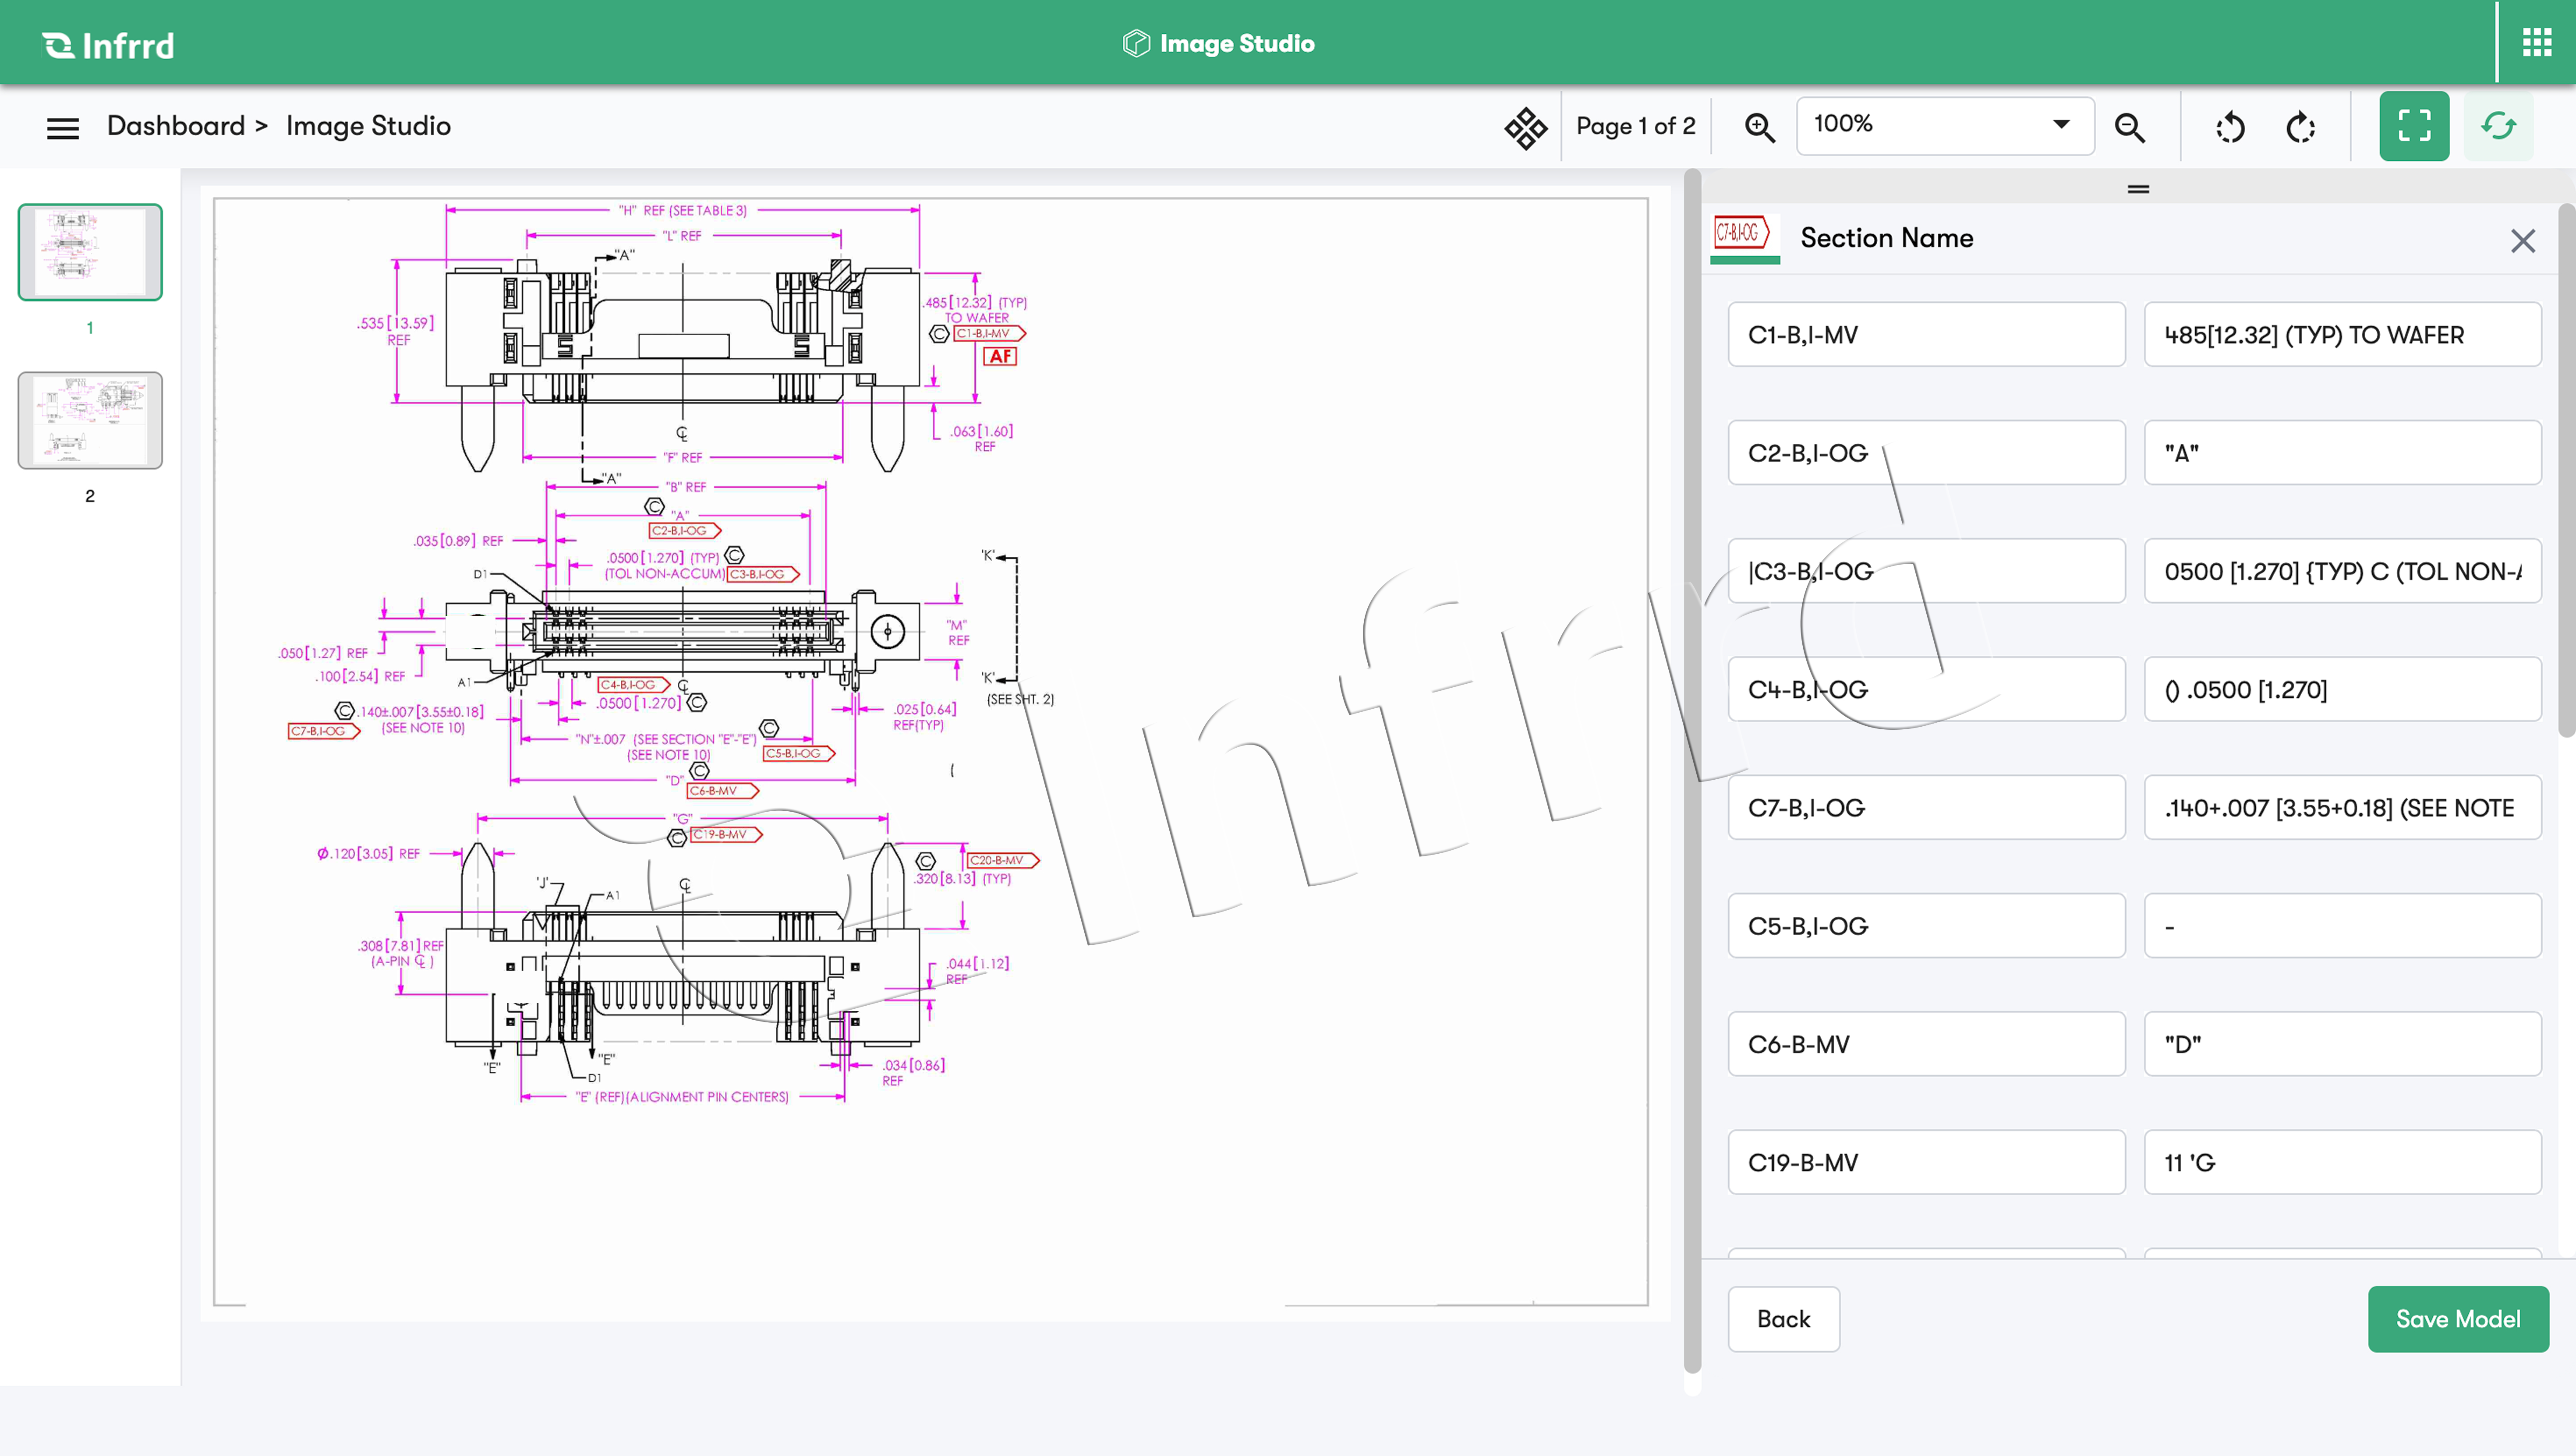2576x1456 pixels.
Task: Click the C6-B-MV value field "D"
Action: tap(2341, 1044)
